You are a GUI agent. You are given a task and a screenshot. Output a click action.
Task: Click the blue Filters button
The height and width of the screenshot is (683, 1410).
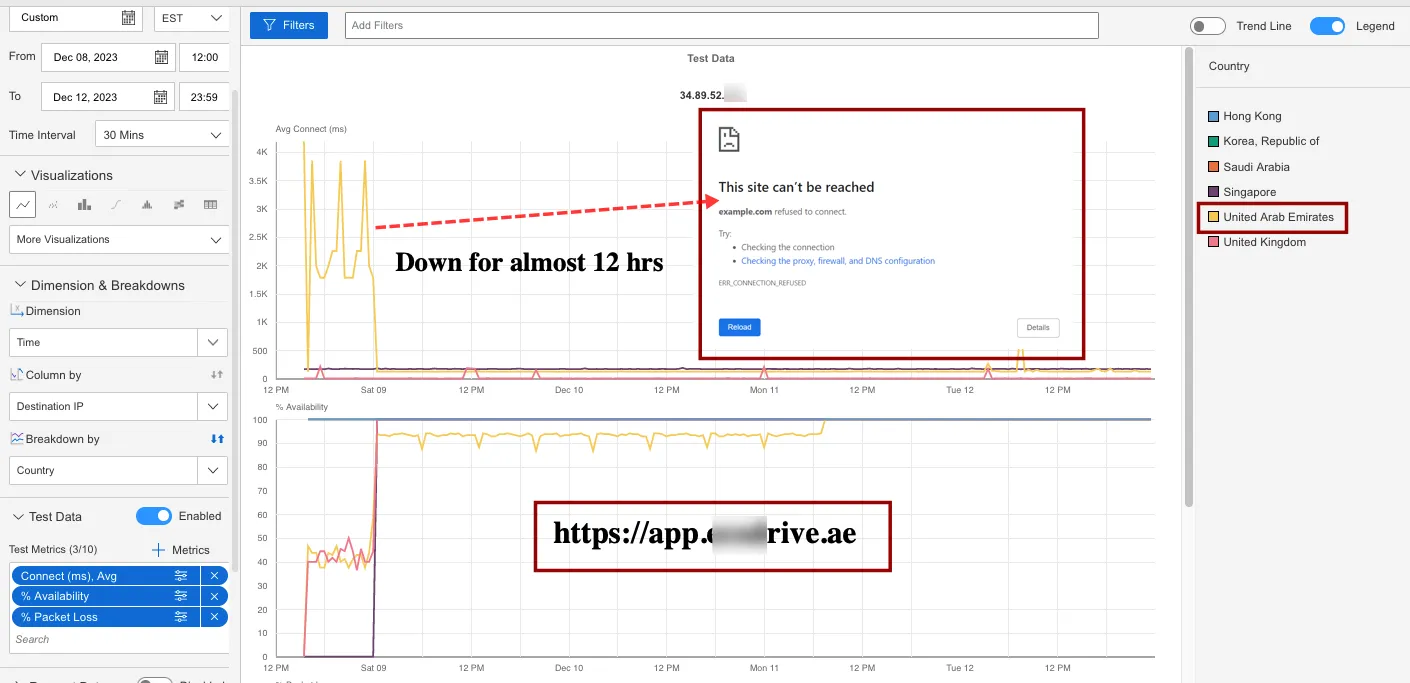pos(289,25)
